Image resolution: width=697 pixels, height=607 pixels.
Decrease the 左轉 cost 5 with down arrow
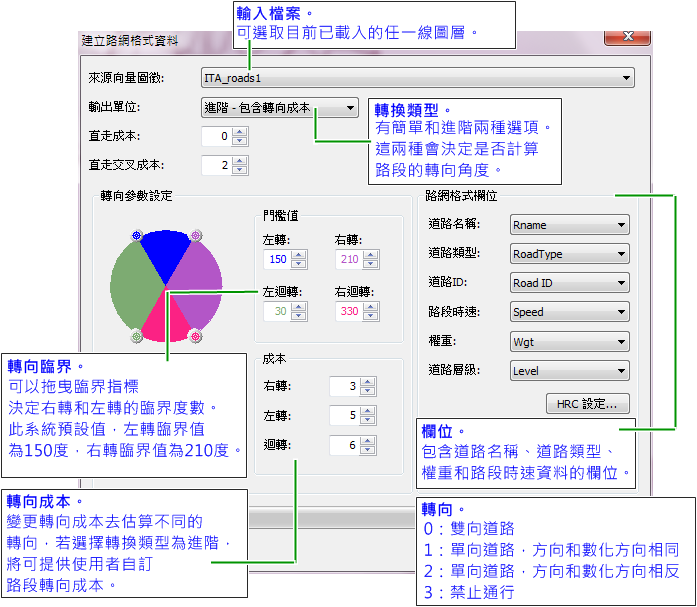[368, 420]
